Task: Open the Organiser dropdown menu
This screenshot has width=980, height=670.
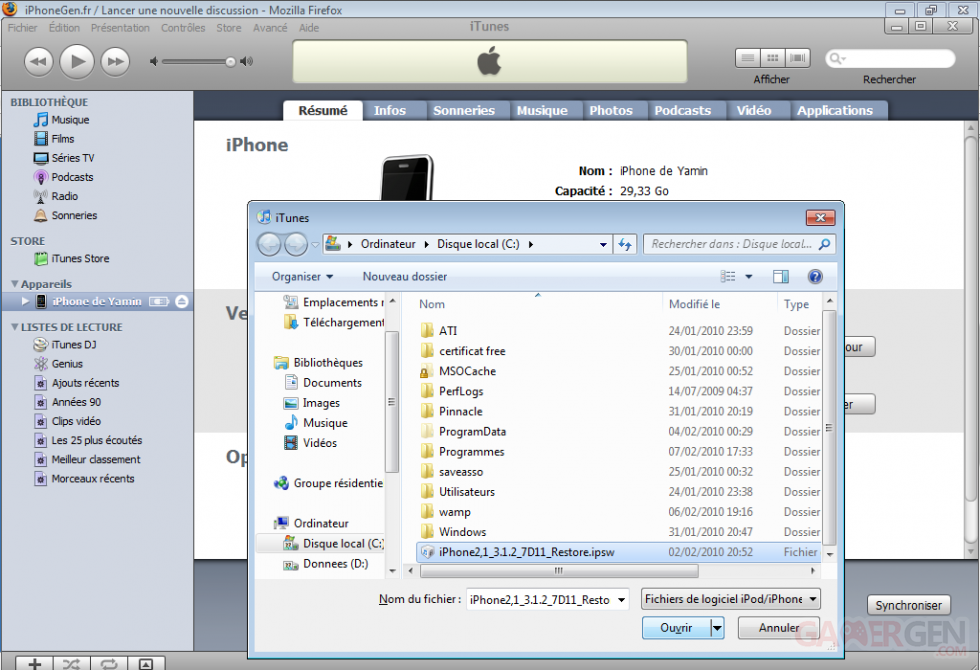Action: click(302, 277)
